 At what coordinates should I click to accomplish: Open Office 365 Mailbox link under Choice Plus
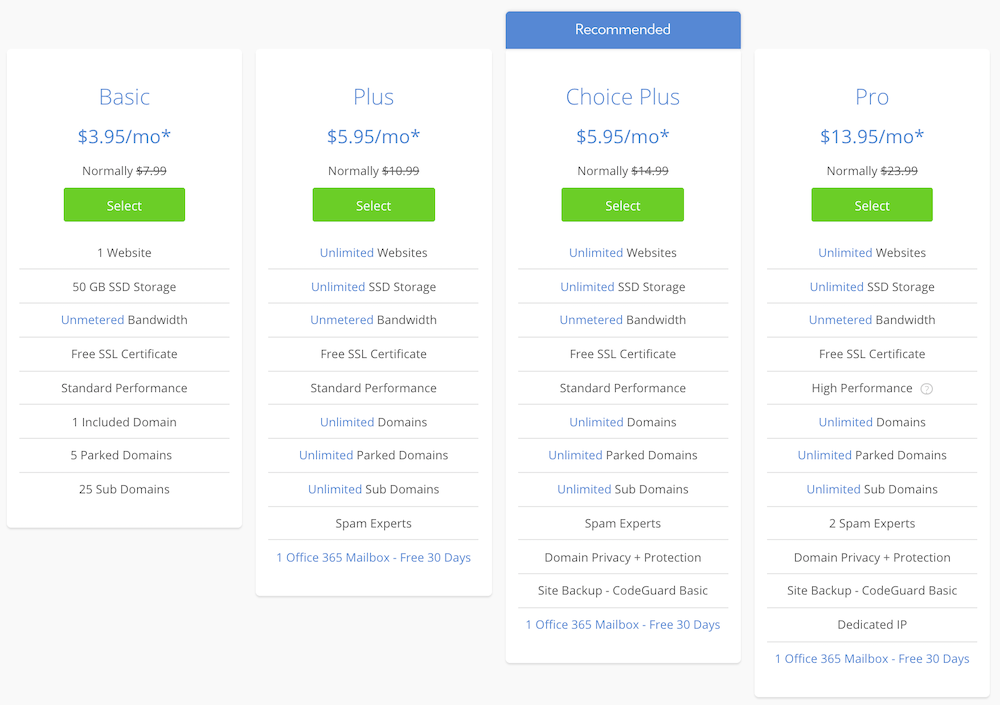[623, 625]
